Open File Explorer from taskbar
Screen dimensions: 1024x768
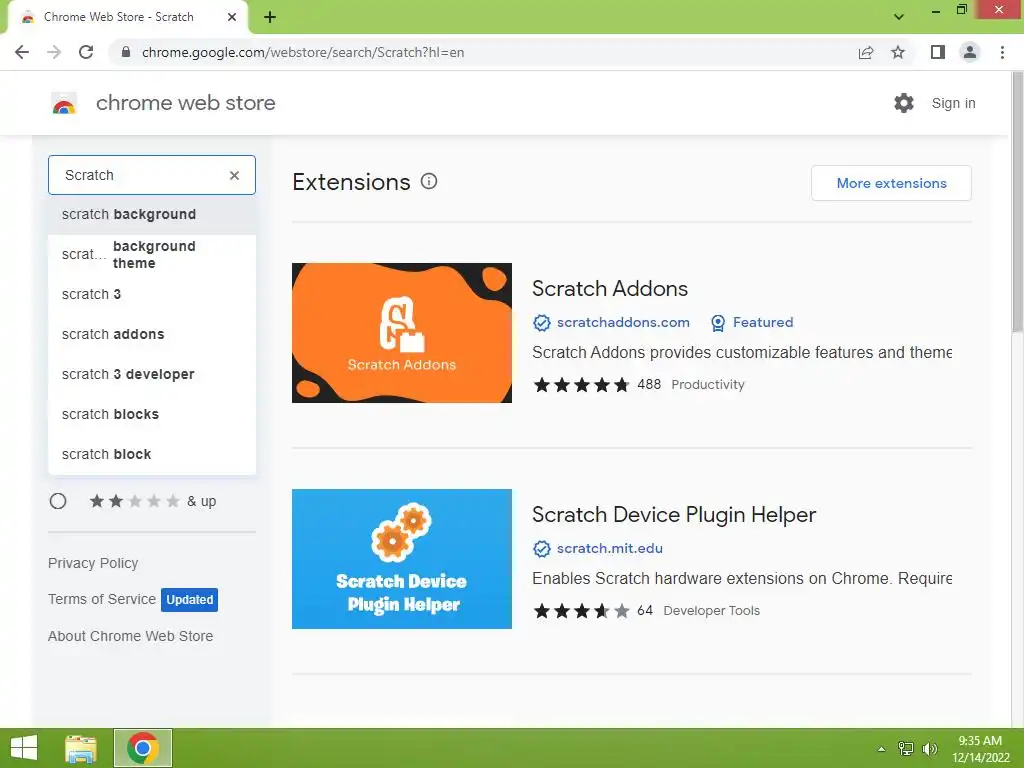[81, 748]
